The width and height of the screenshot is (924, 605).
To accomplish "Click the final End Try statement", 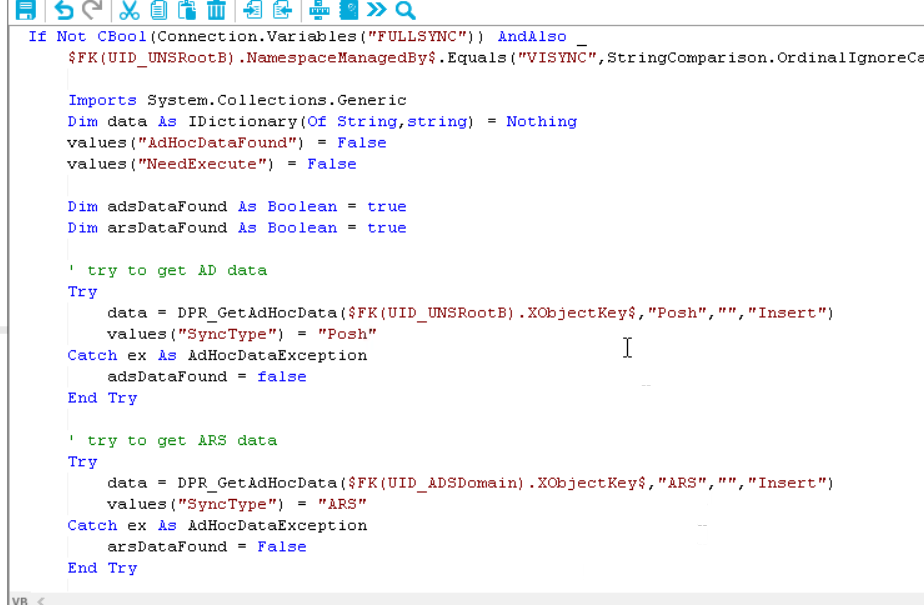I will pyautogui.click(x=102, y=567).
